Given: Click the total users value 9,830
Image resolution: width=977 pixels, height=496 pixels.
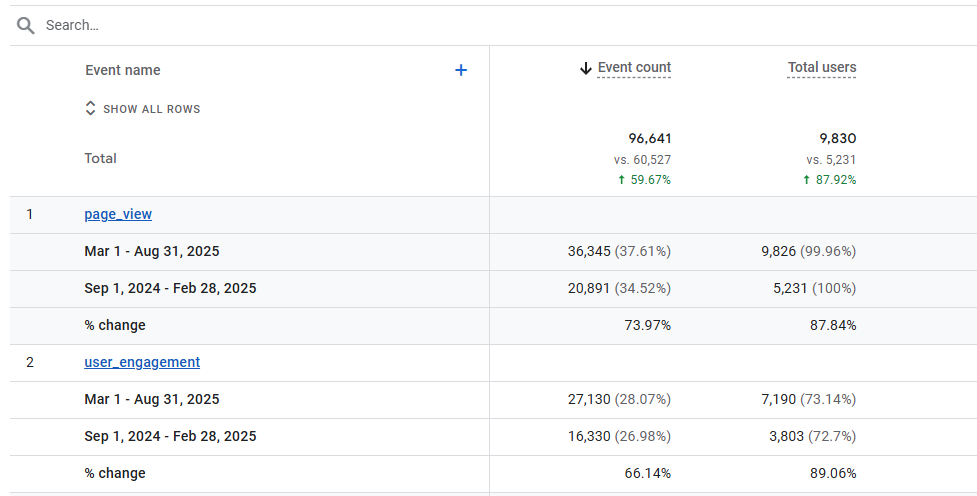Looking at the screenshot, I should 838,138.
